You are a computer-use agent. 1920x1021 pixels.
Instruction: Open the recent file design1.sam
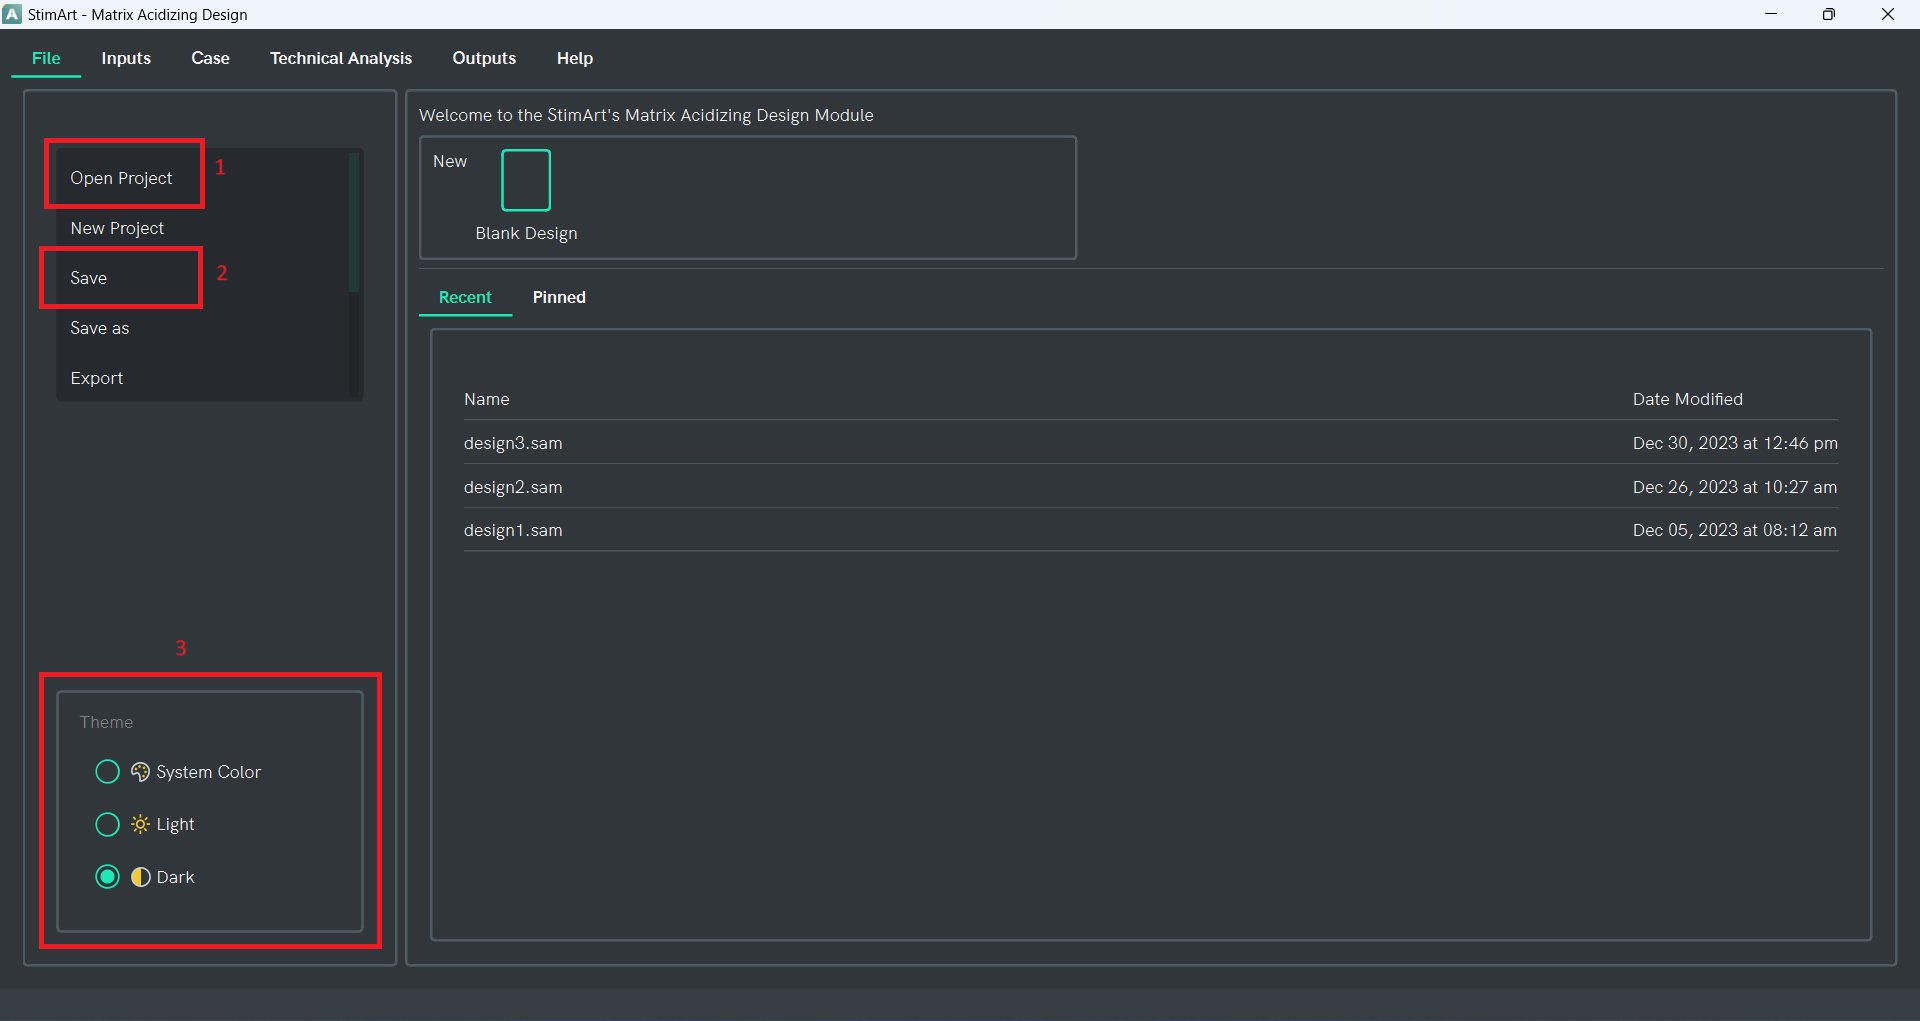pos(513,530)
